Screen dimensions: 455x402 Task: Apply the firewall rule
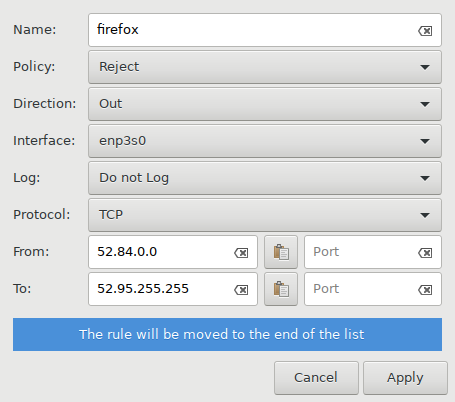pyautogui.click(x=405, y=378)
